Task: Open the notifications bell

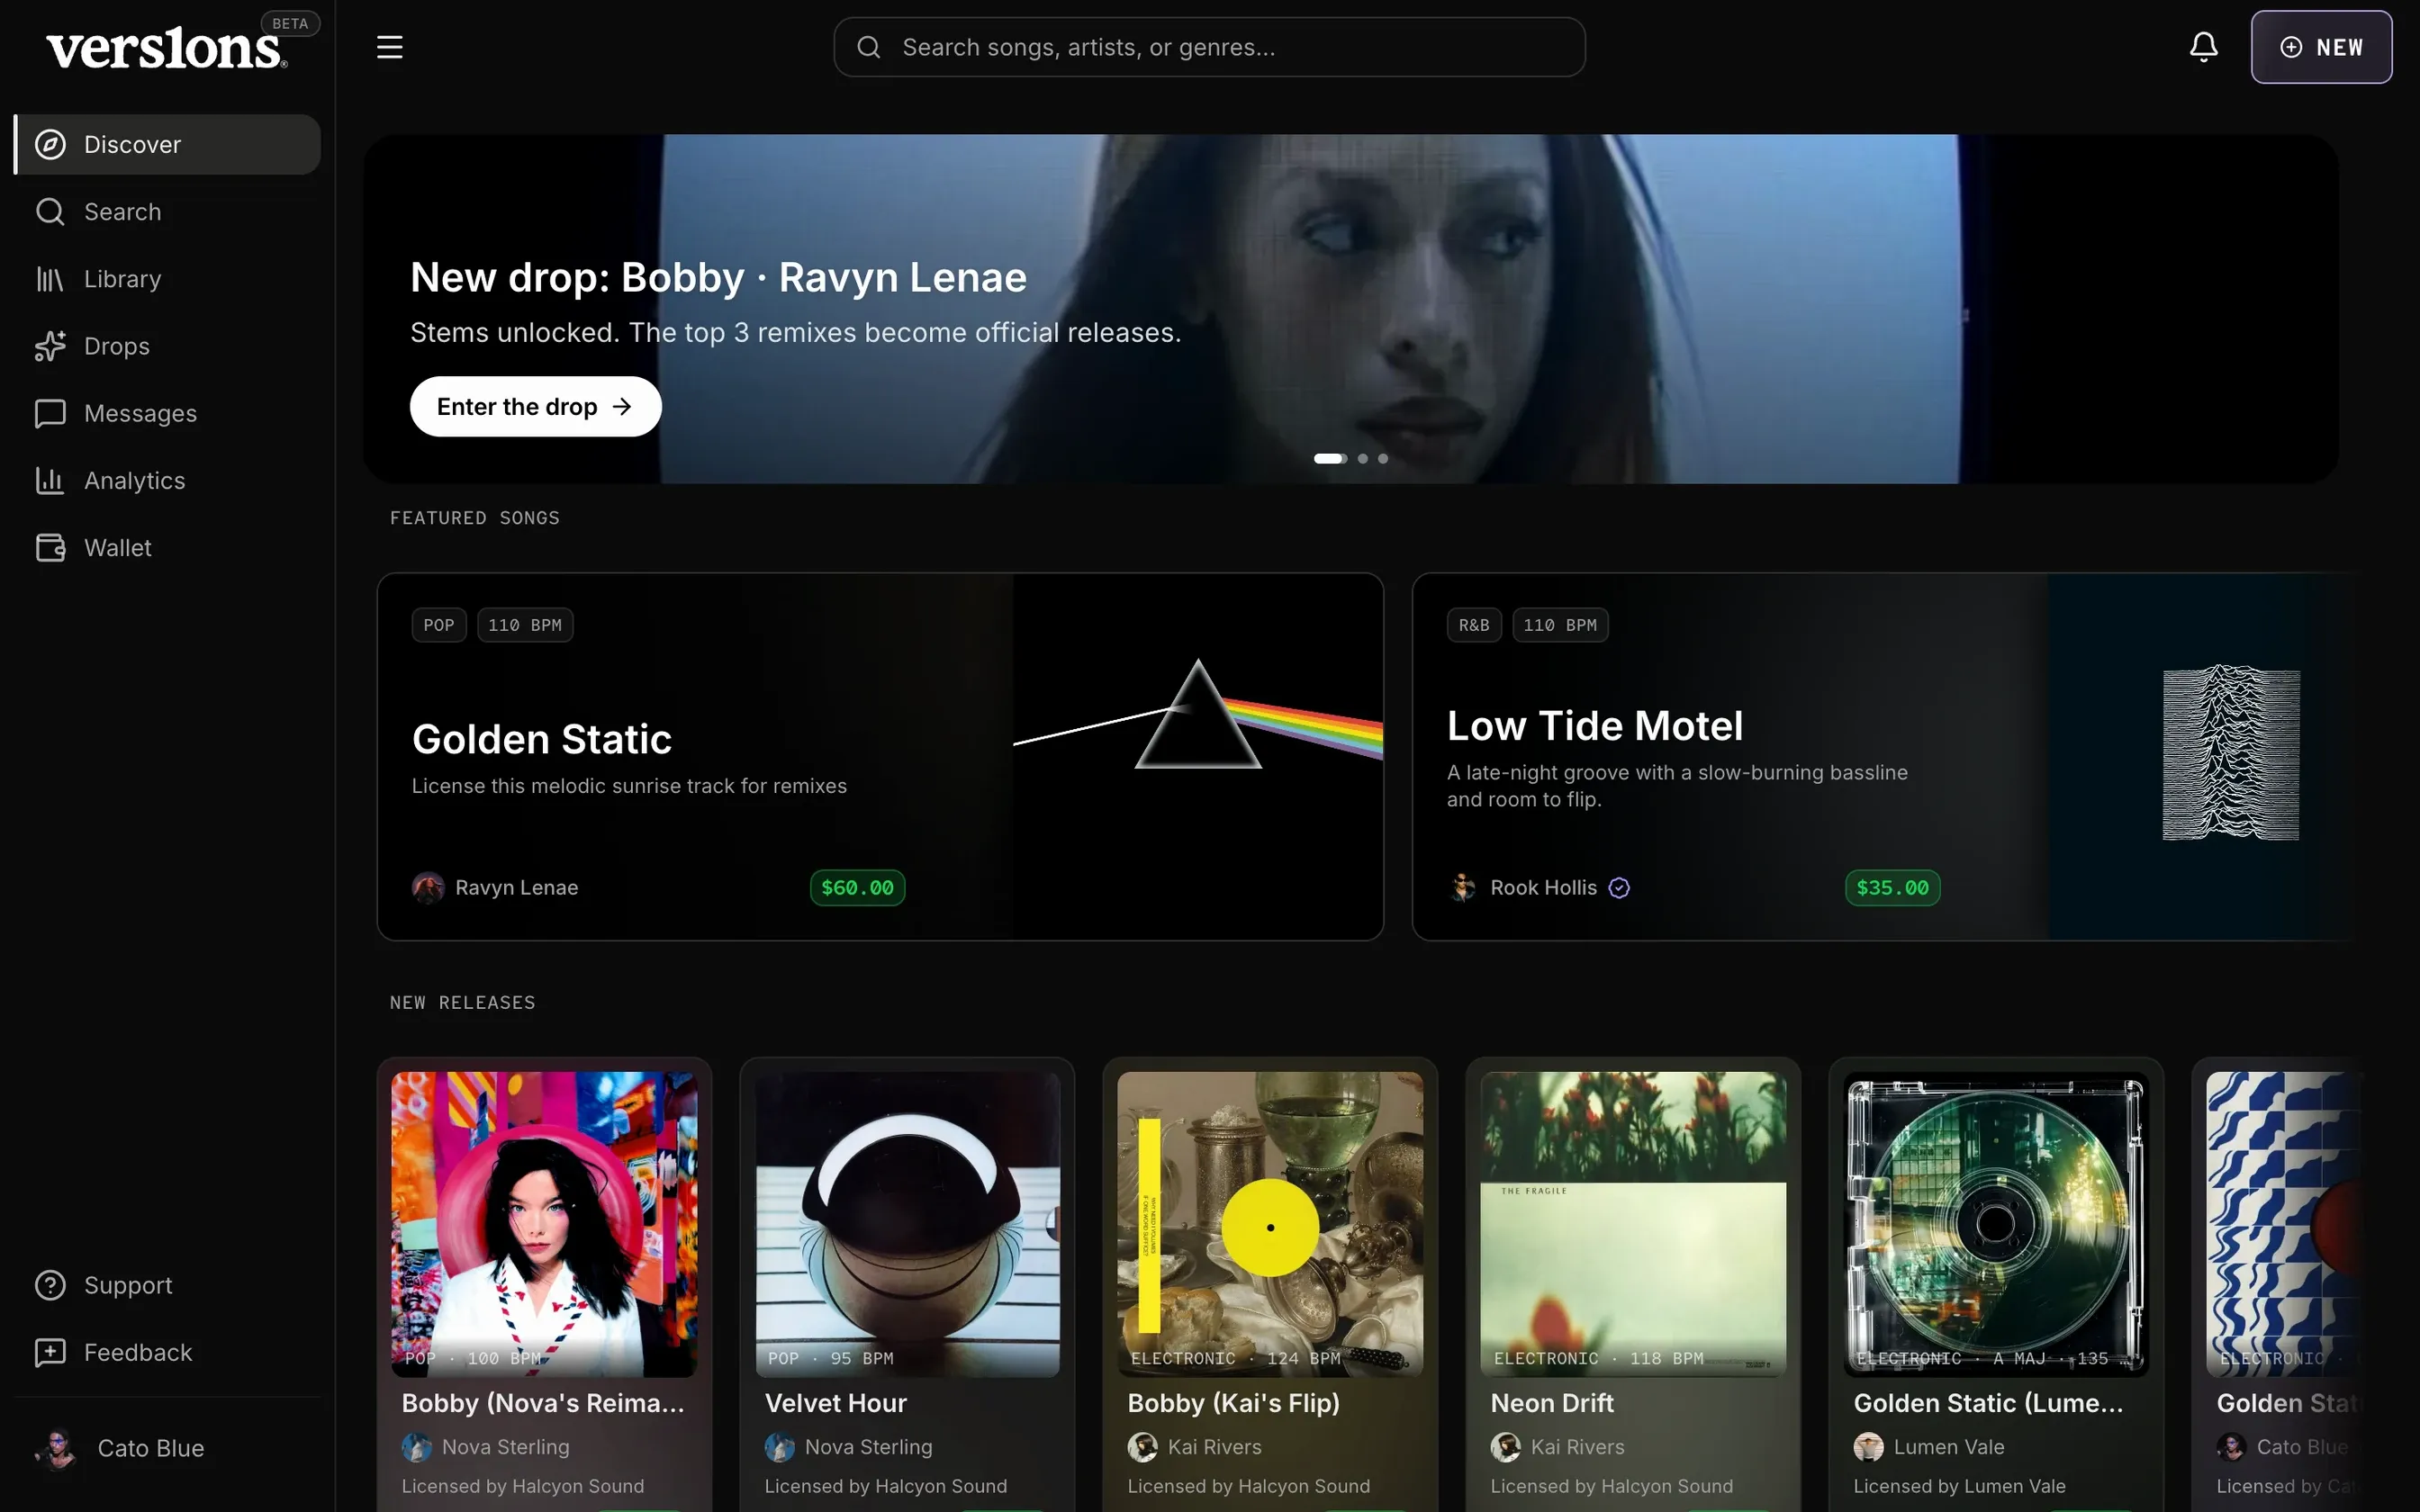Action: pos(2203,47)
